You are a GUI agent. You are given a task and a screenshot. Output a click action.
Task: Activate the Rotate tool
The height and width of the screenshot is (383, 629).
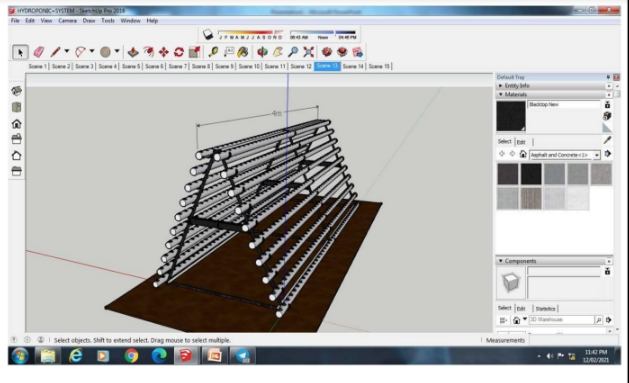tap(179, 52)
